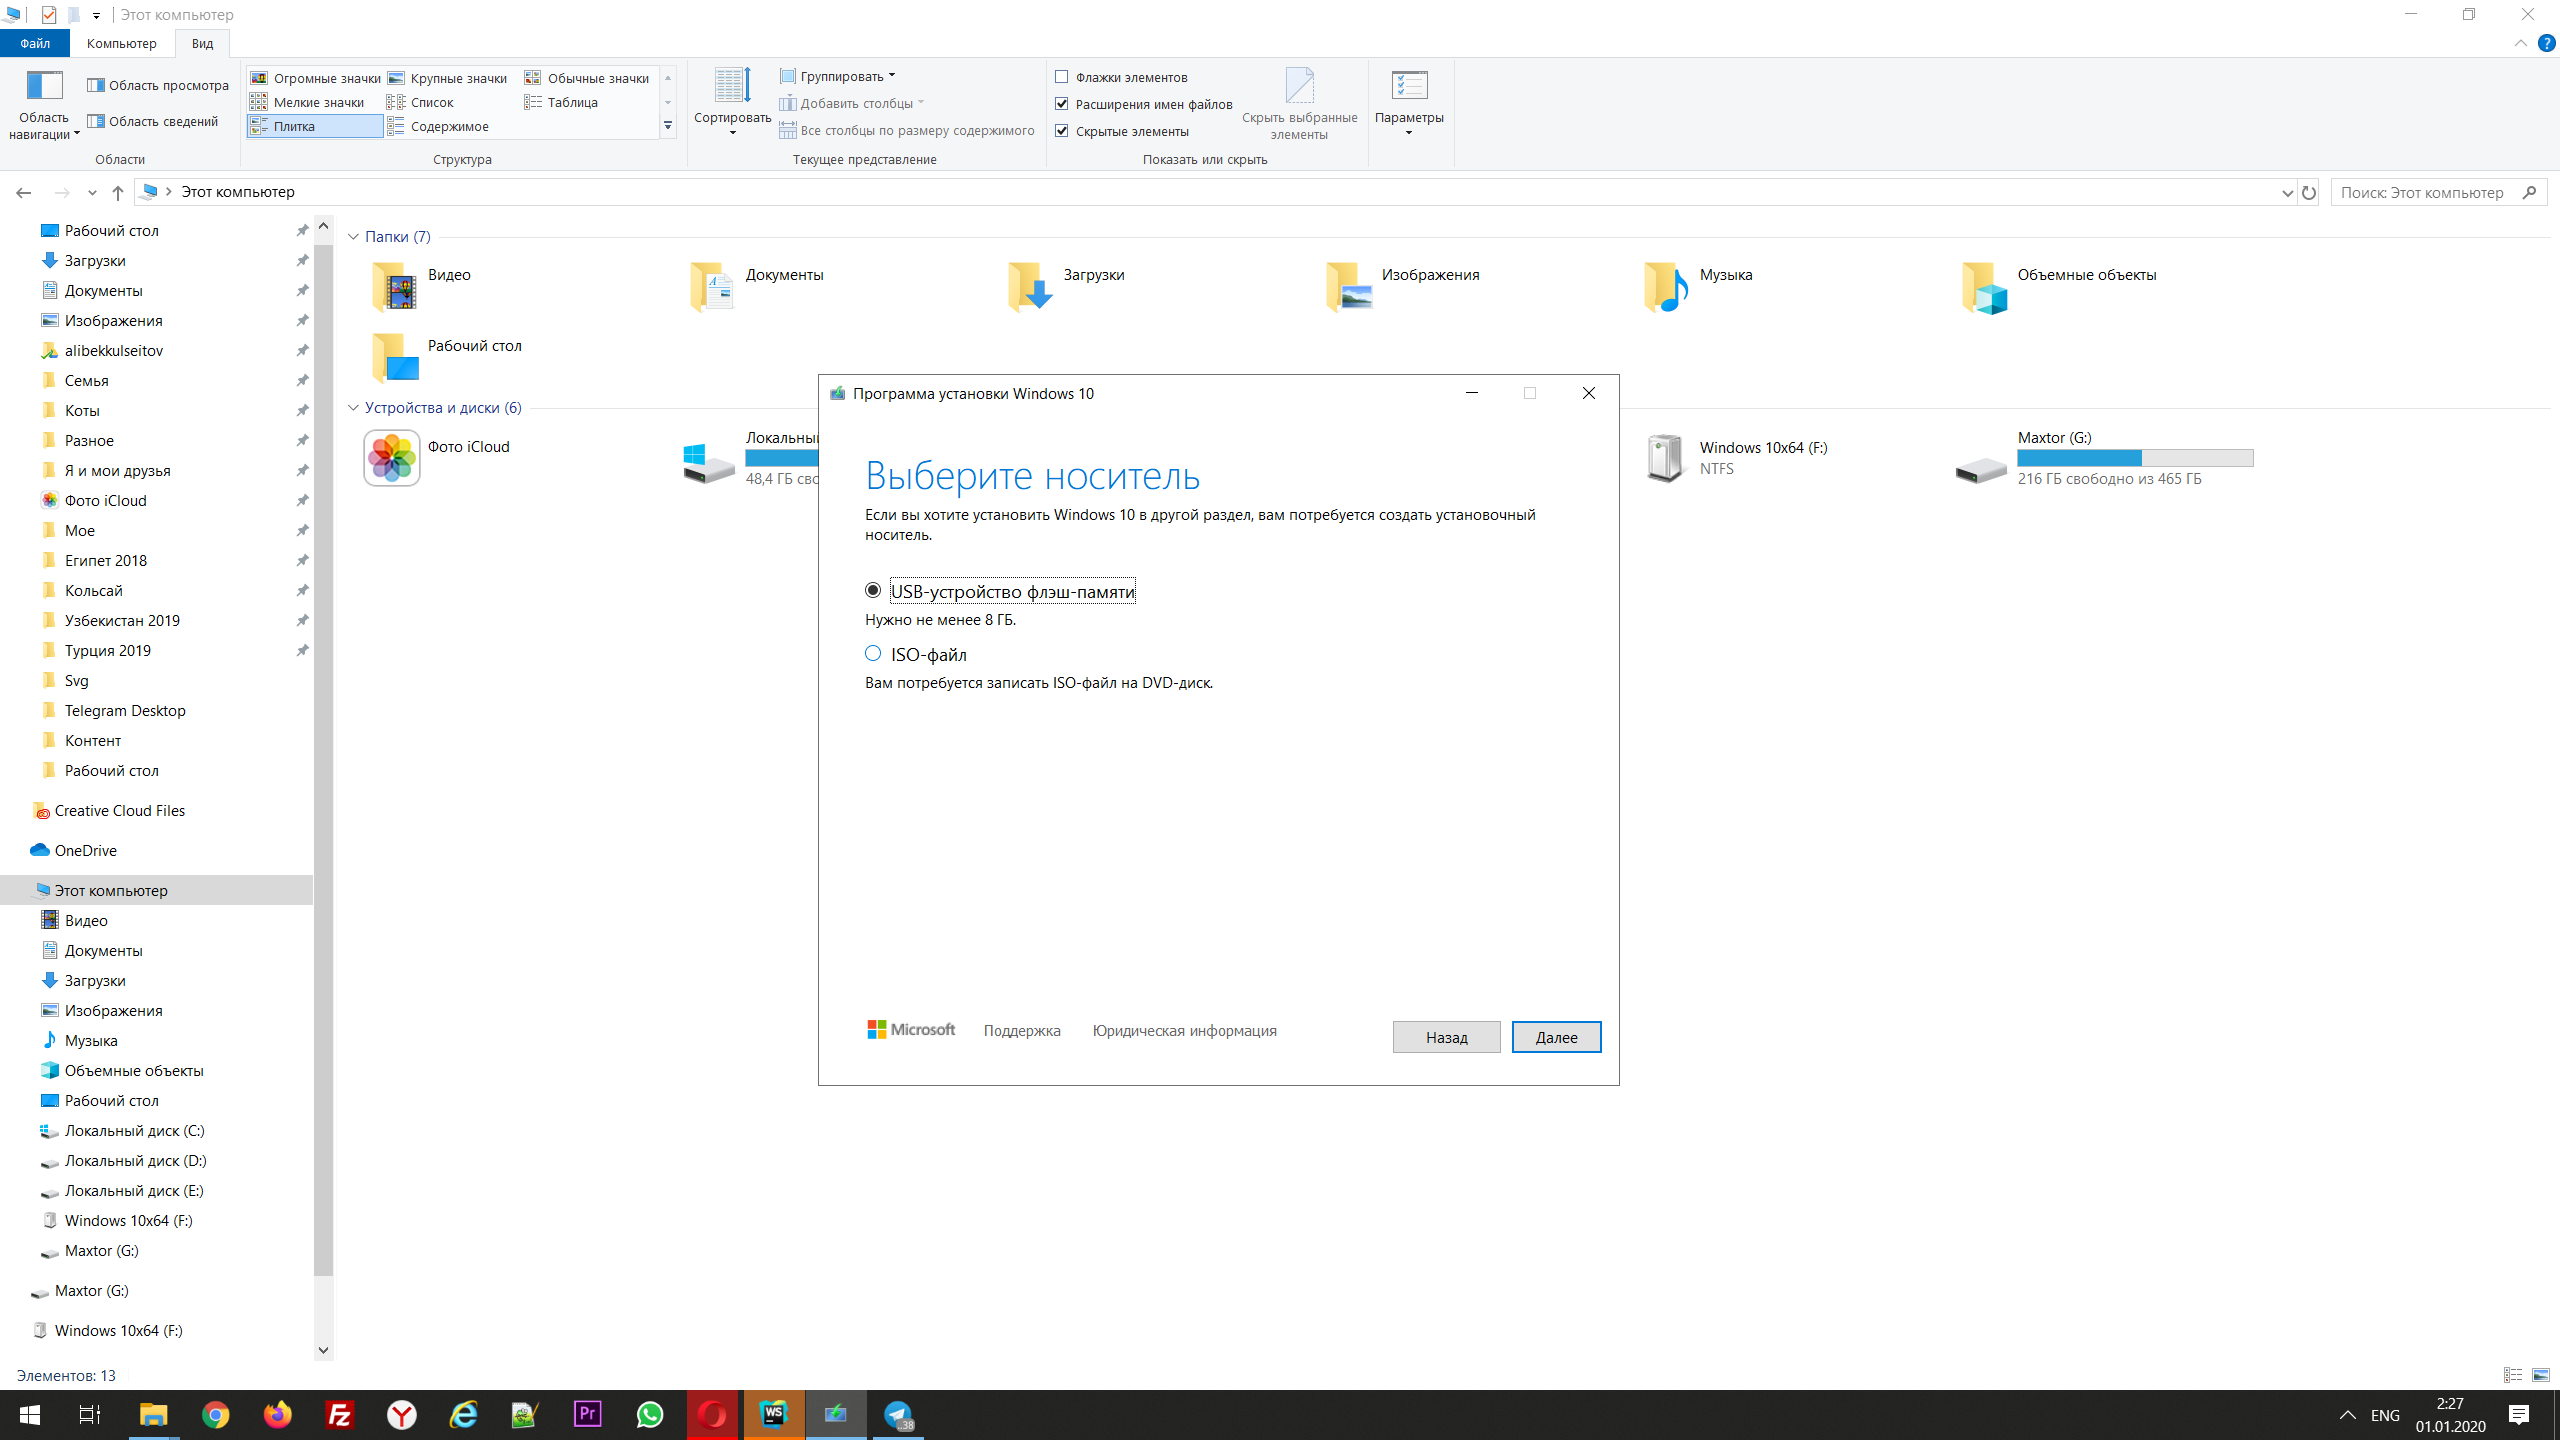Select Large icons (Крупные значки) view
This screenshot has height=1440, width=2560.
click(448, 78)
